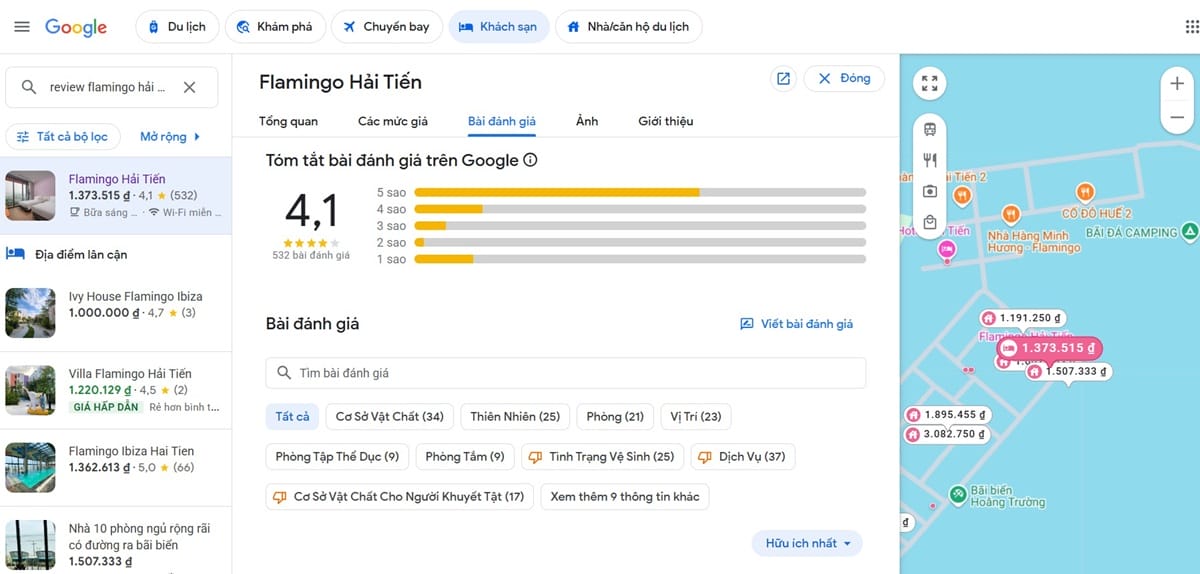1200x574 pixels.
Task: Filter reviews by Phòng (21)
Action: pyautogui.click(x=615, y=416)
